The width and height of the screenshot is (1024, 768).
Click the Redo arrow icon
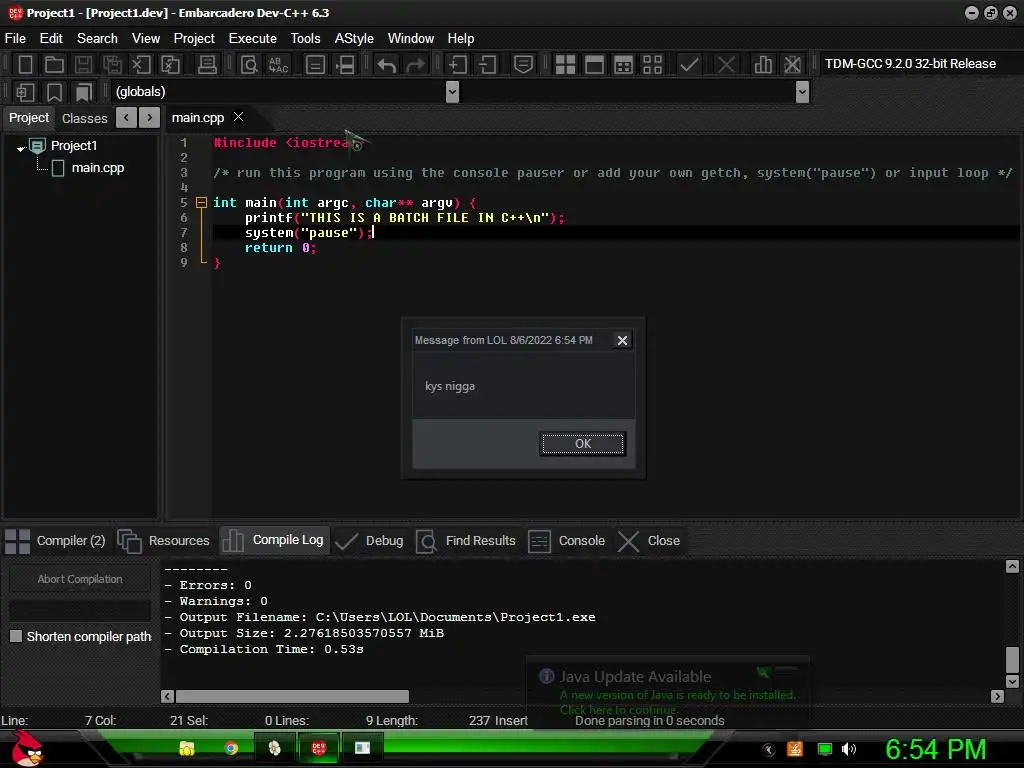415,64
